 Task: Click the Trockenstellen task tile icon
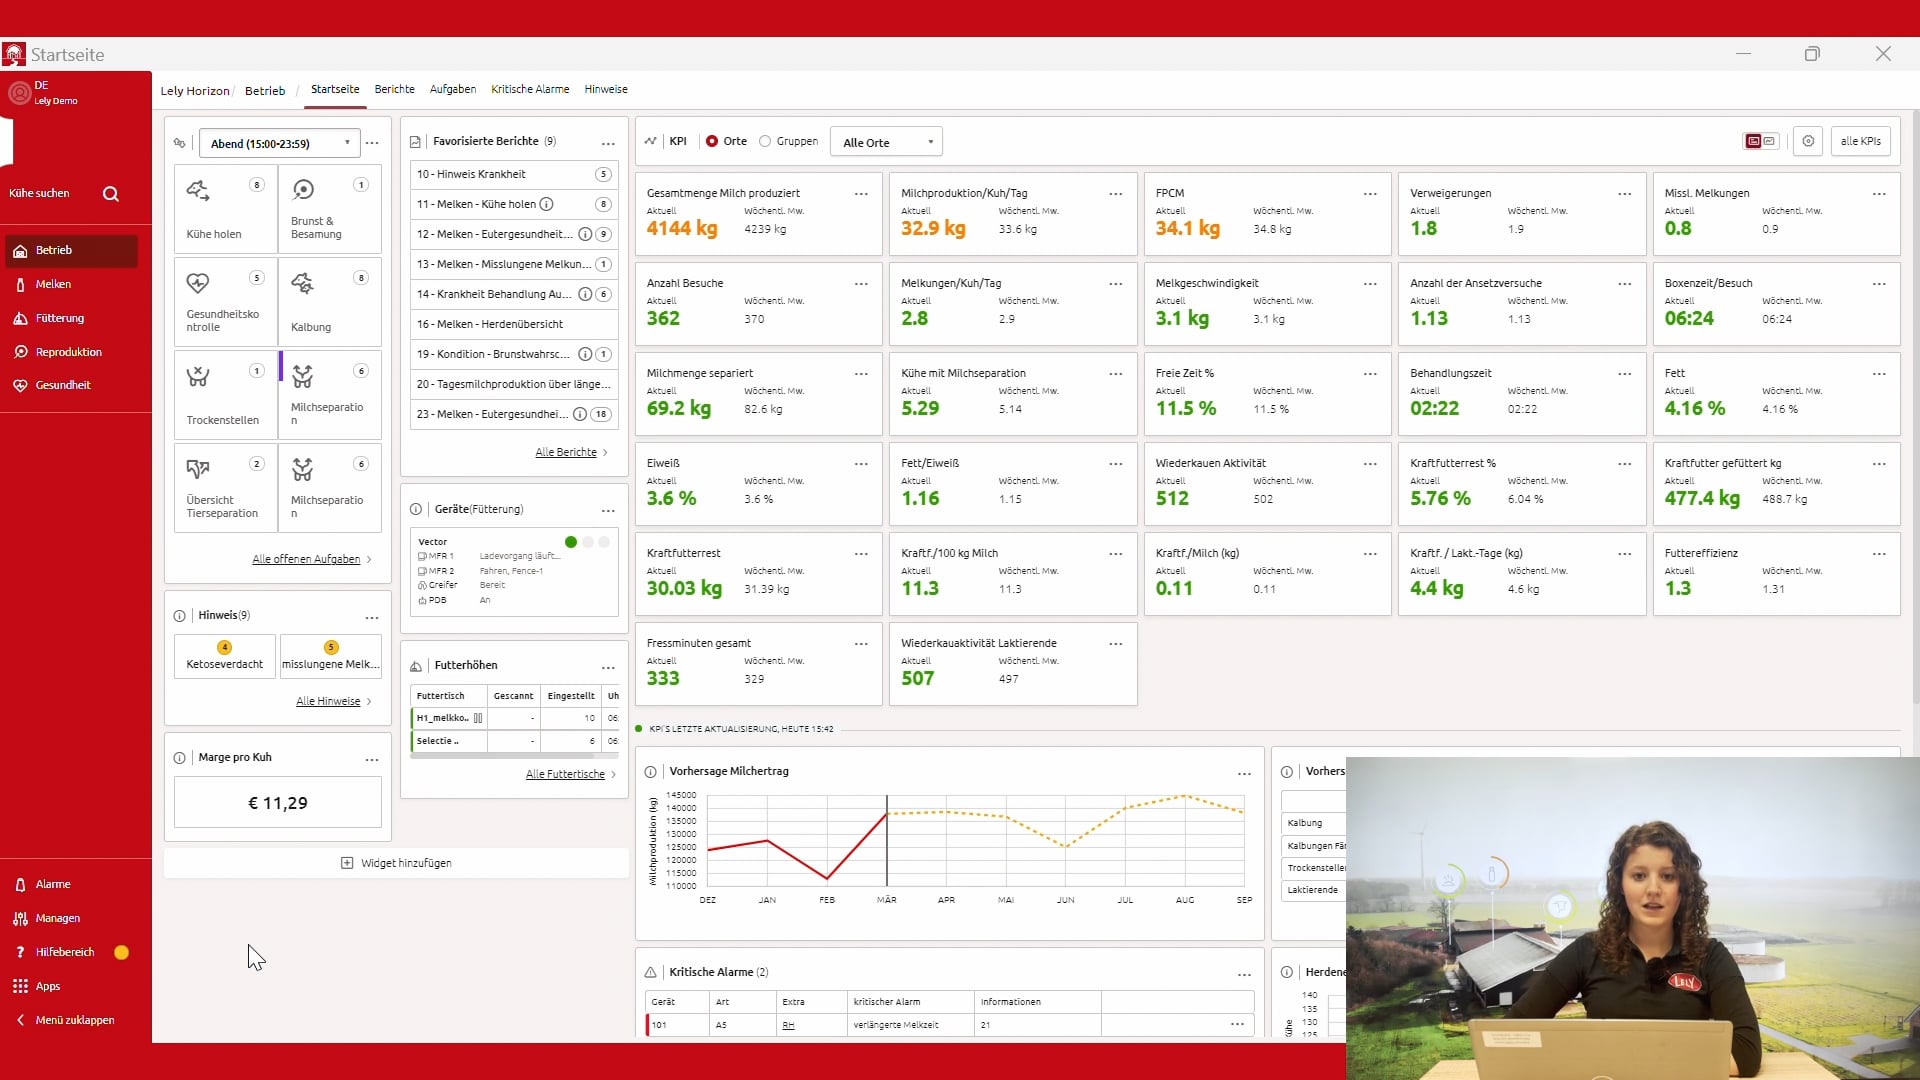[198, 377]
